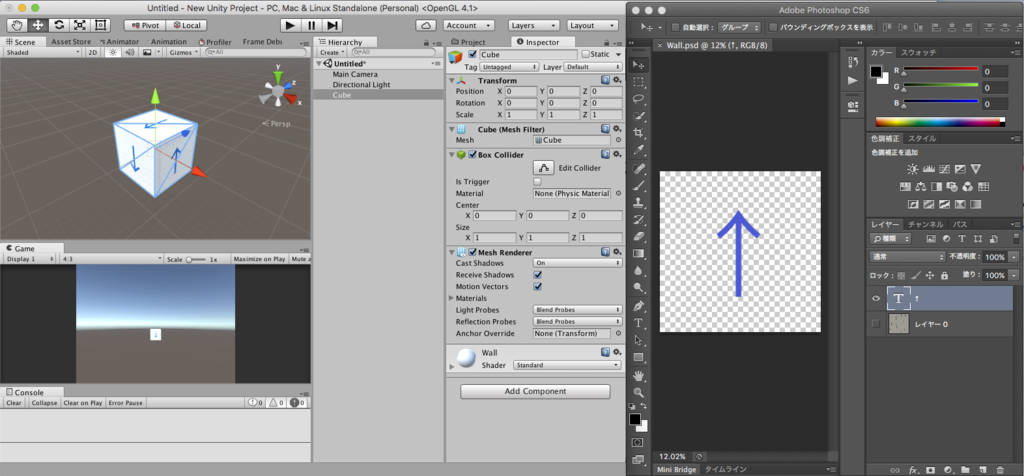Image resolution: width=1024 pixels, height=476 pixels.
Task: Click Photoshop foreground color swatch in Color panel
Action: click(x=876, y=72)
